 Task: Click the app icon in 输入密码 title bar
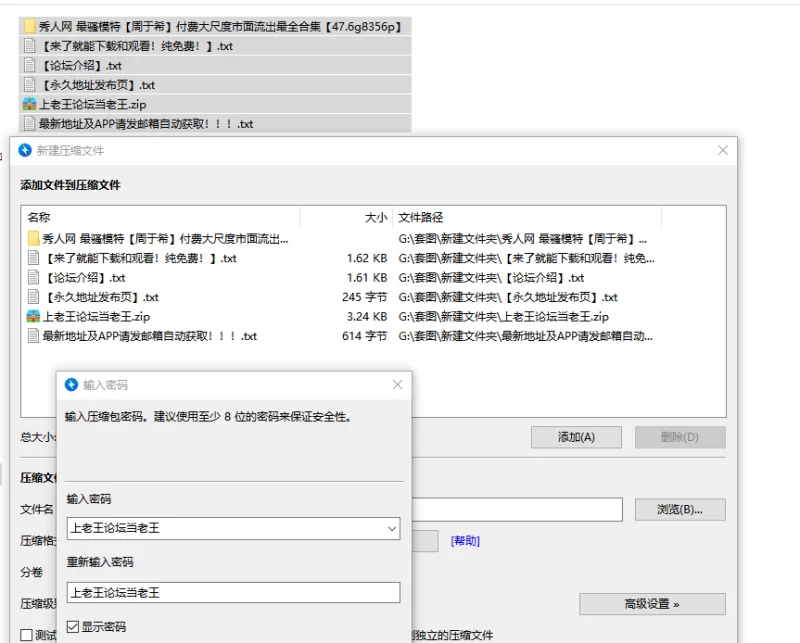coord(71,385)
